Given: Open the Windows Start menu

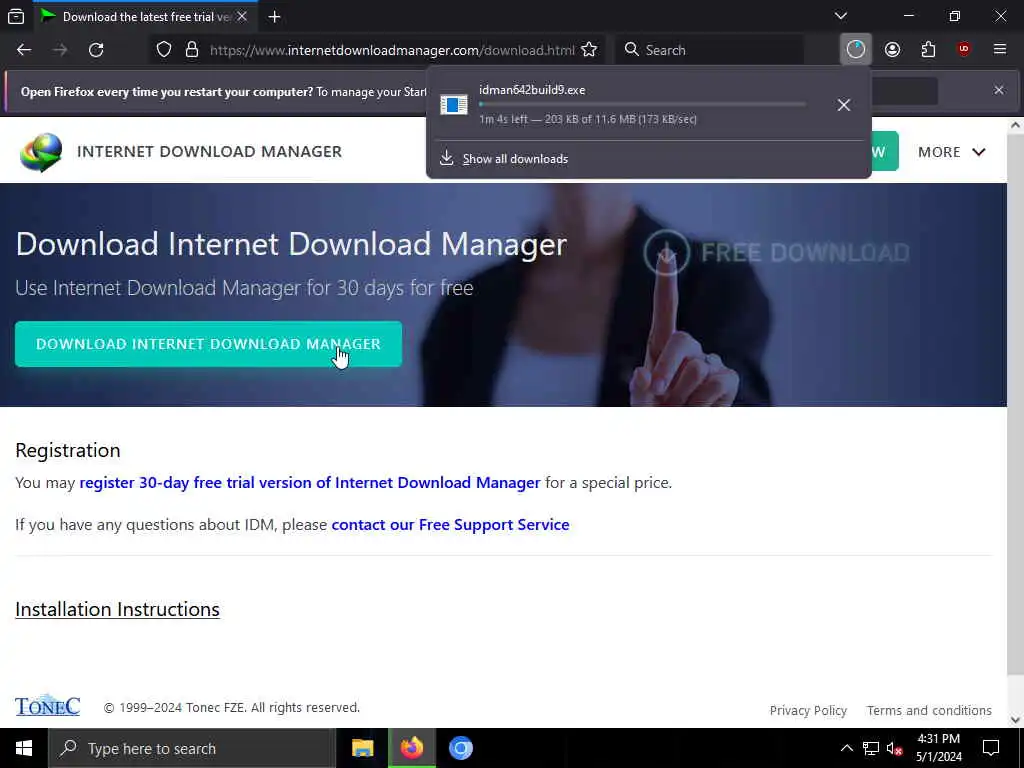Looking at the screenshot, I should coord(24,748).
